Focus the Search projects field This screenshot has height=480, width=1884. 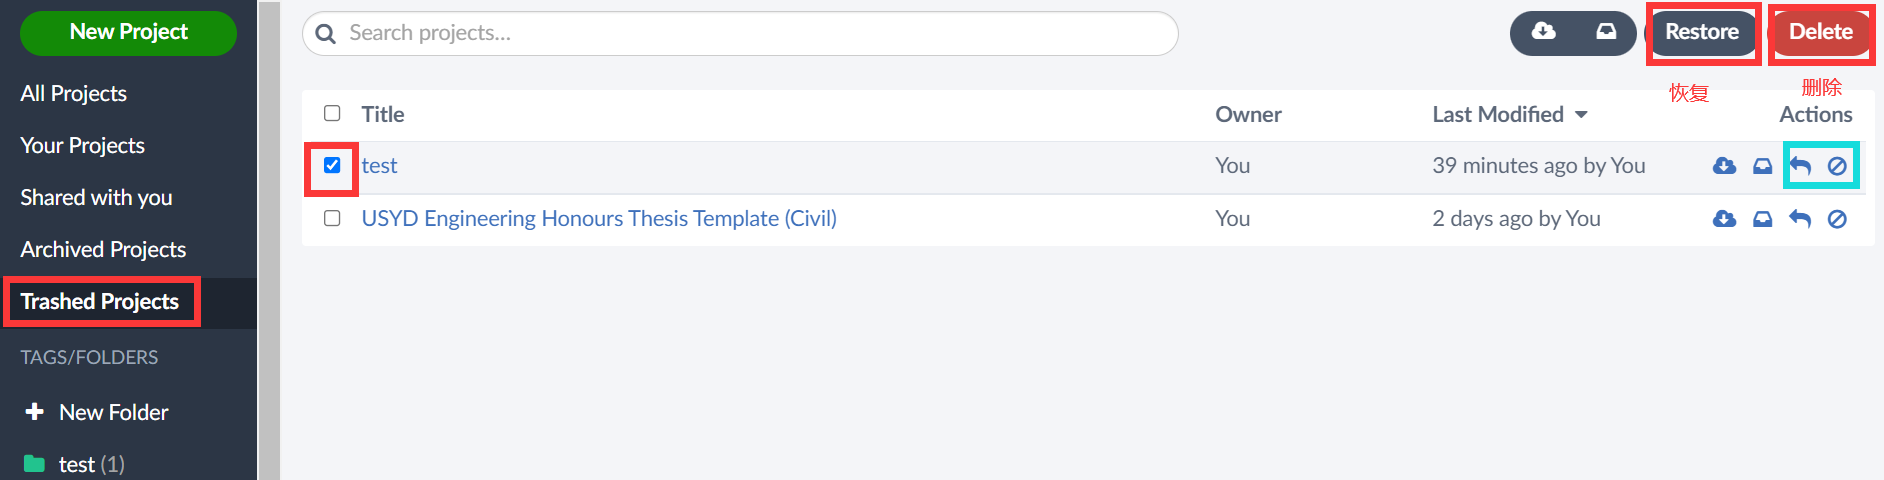point(740,33)
